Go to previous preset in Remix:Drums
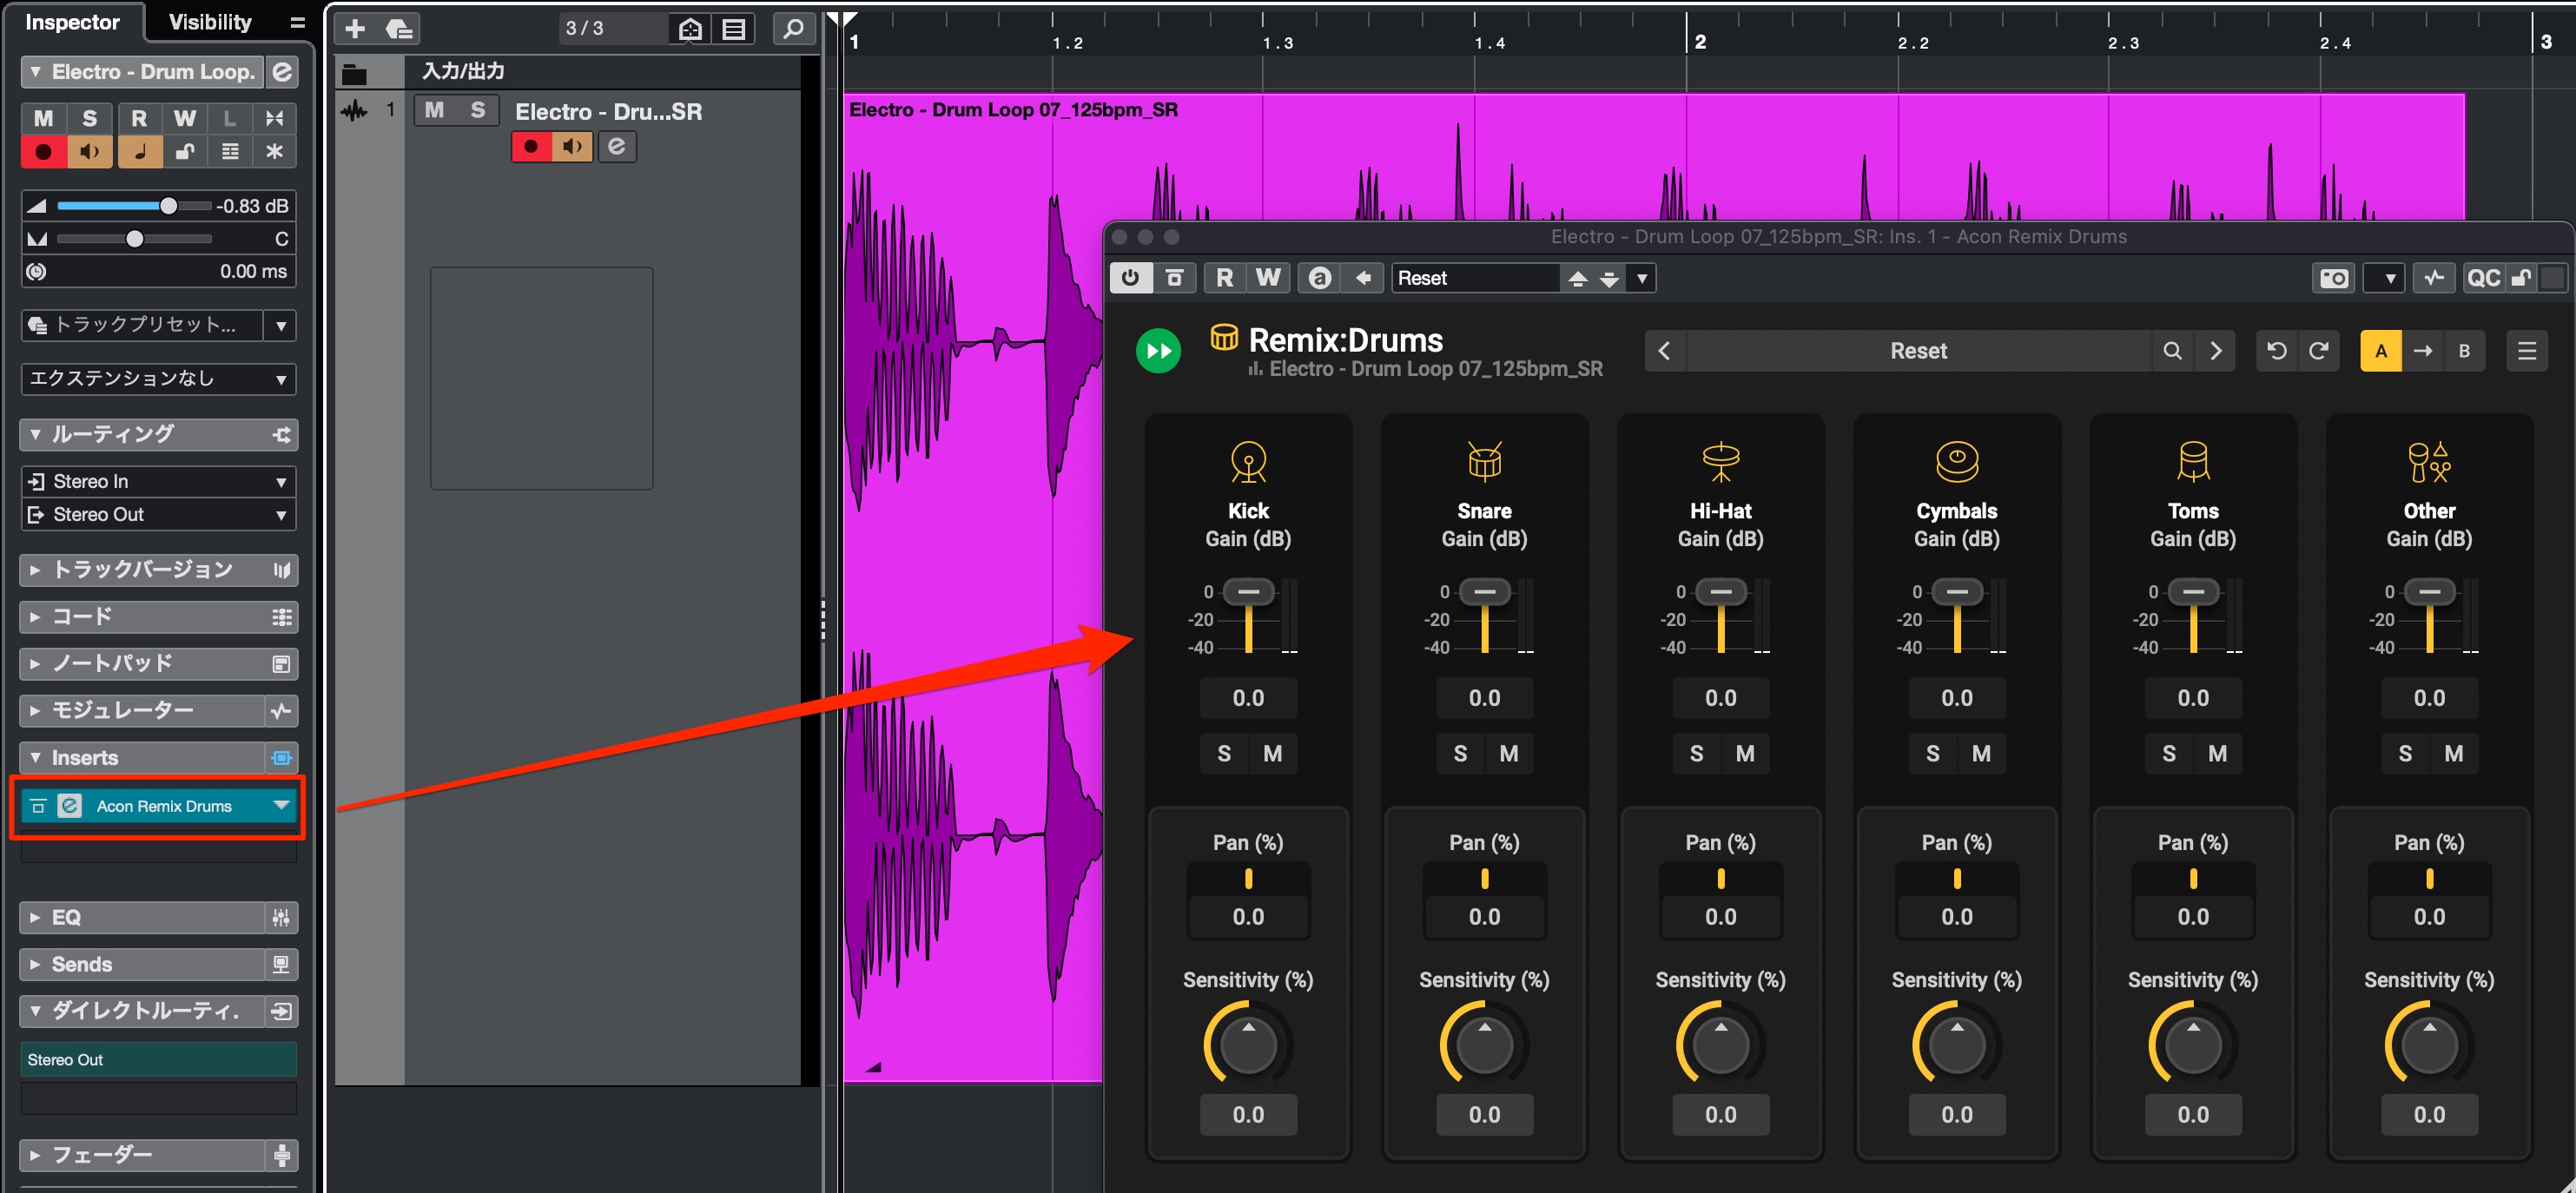The height and width of the screenshot is (1193, 2576). pos(1665,351)
